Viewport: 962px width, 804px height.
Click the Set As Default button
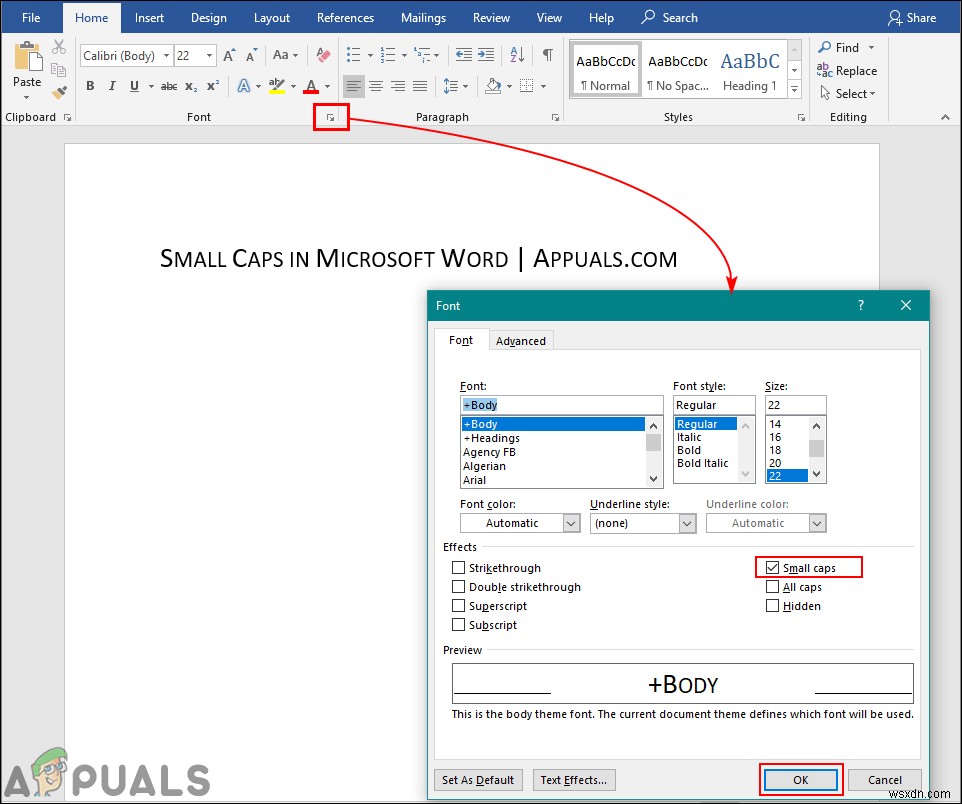[478, 780]
